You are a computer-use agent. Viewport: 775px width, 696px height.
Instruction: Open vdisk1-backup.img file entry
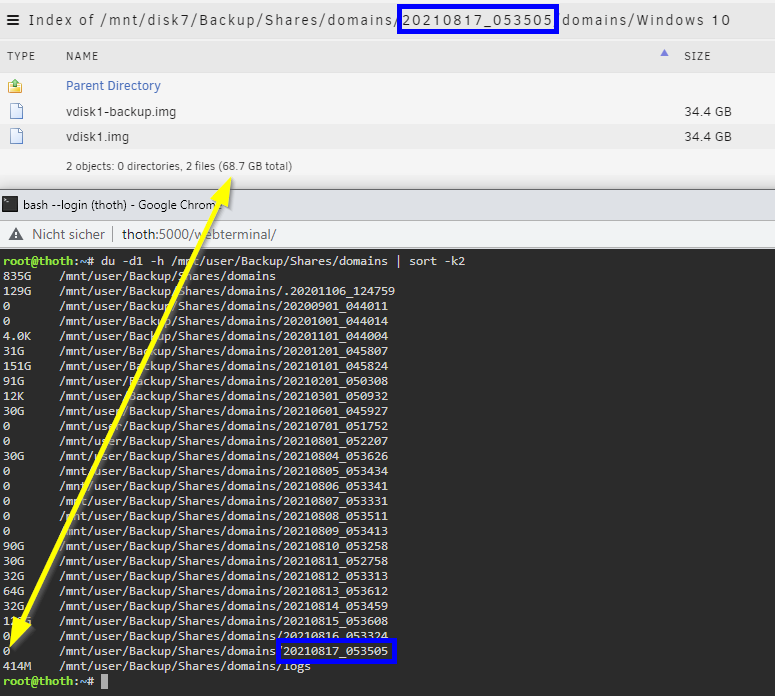(x=121, y=112)
